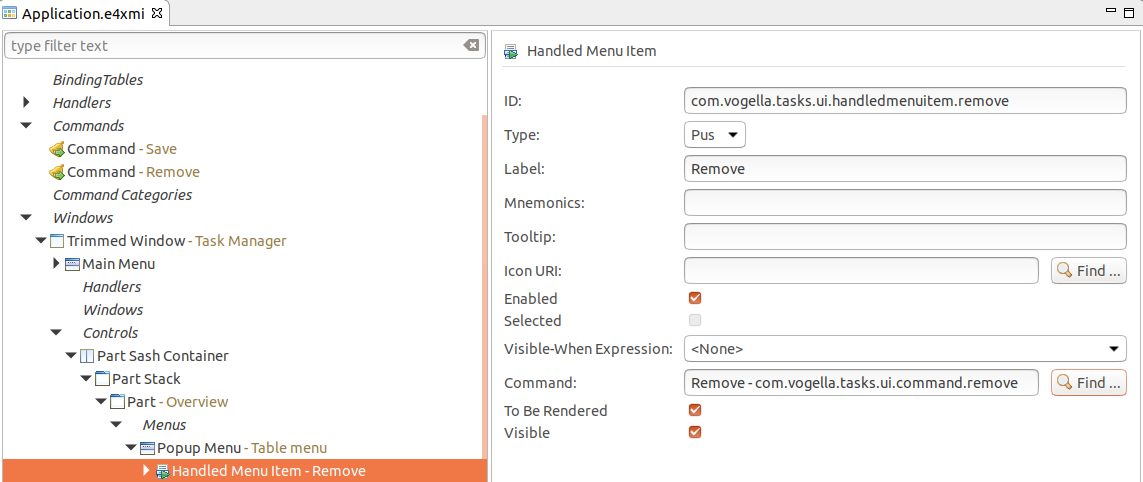This screenshot has height=482, width=1143.
Task: Select the Trimmed Window icon
Action: pyautogui.click(x=57, y=241)
